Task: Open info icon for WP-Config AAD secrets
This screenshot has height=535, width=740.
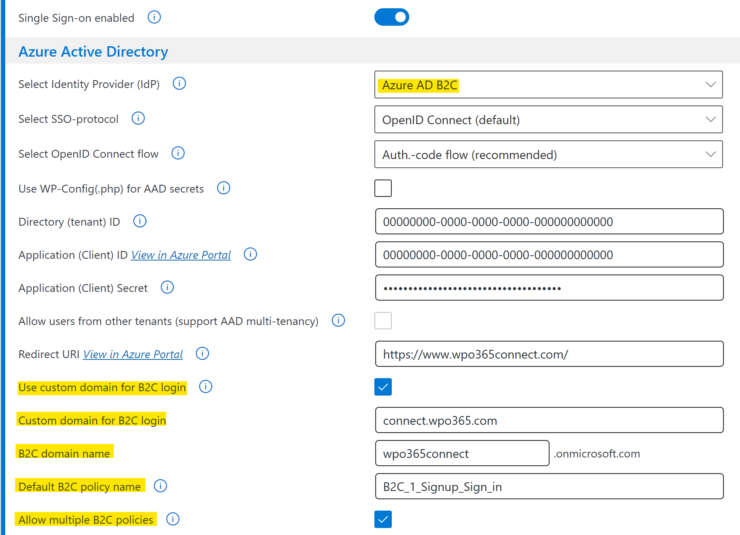Action: click(223, 188)
